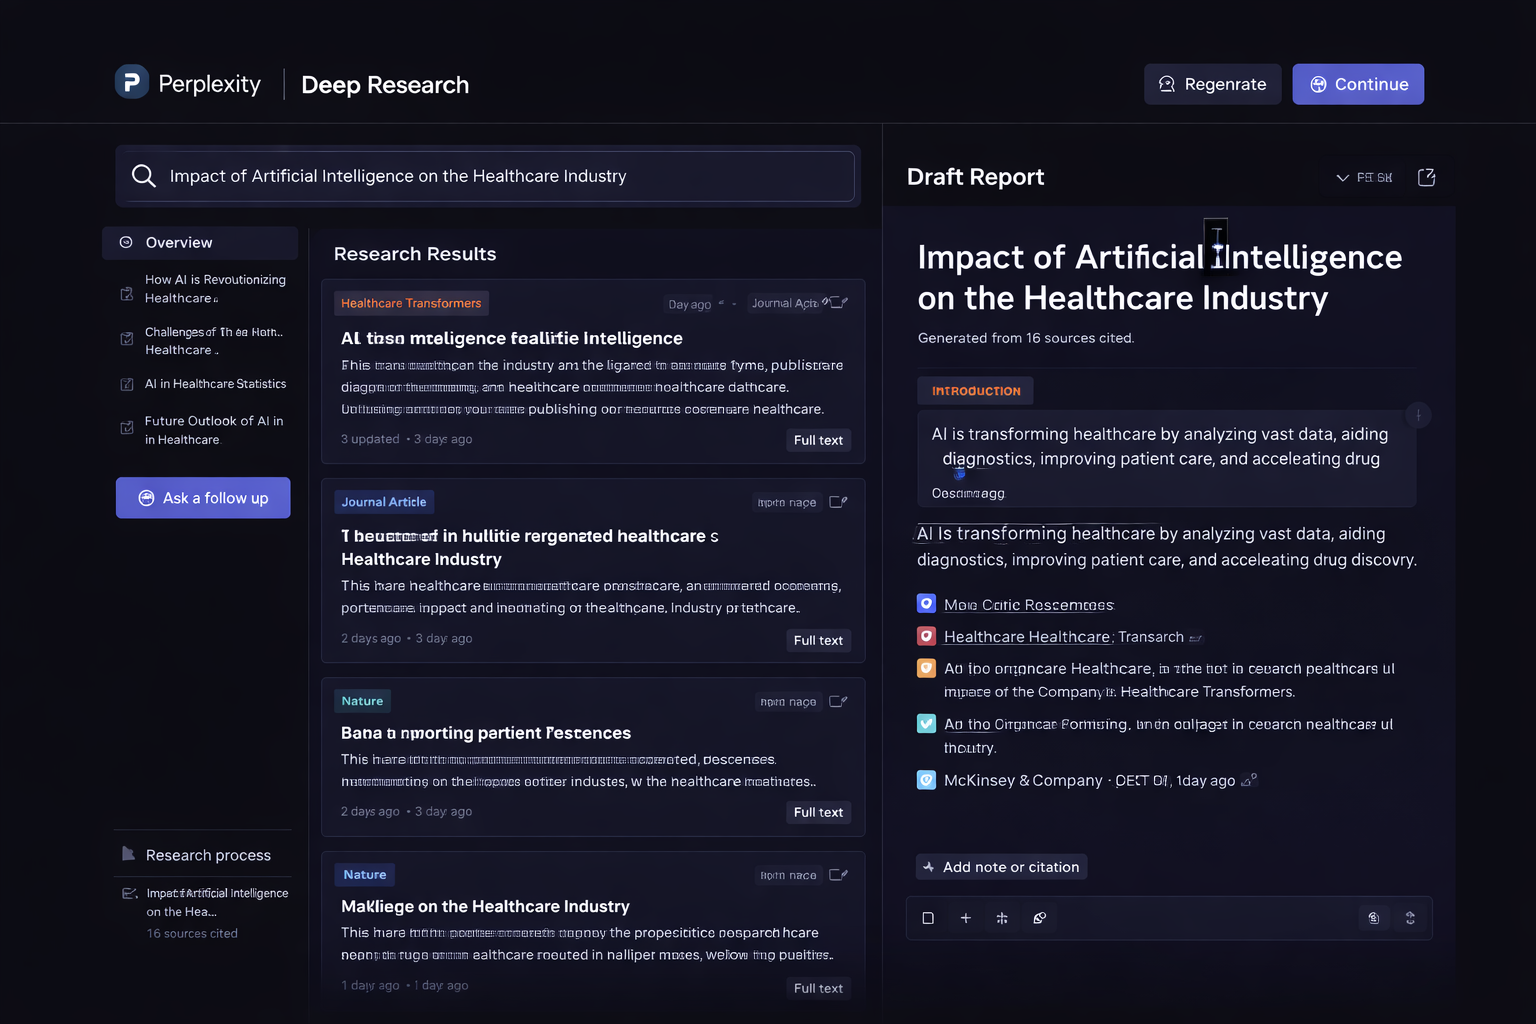Click Add note or citation
This screenshot has height=1024, width=1536.
pyautogui.click(x=1000, y=866)
